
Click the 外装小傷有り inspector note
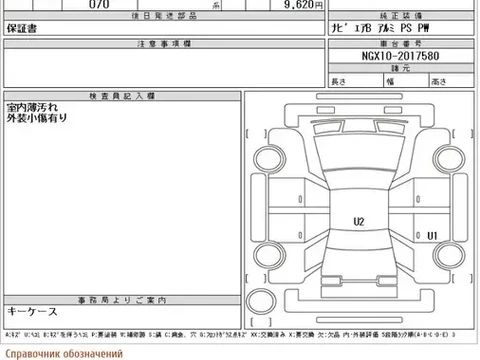click(37, 118)
